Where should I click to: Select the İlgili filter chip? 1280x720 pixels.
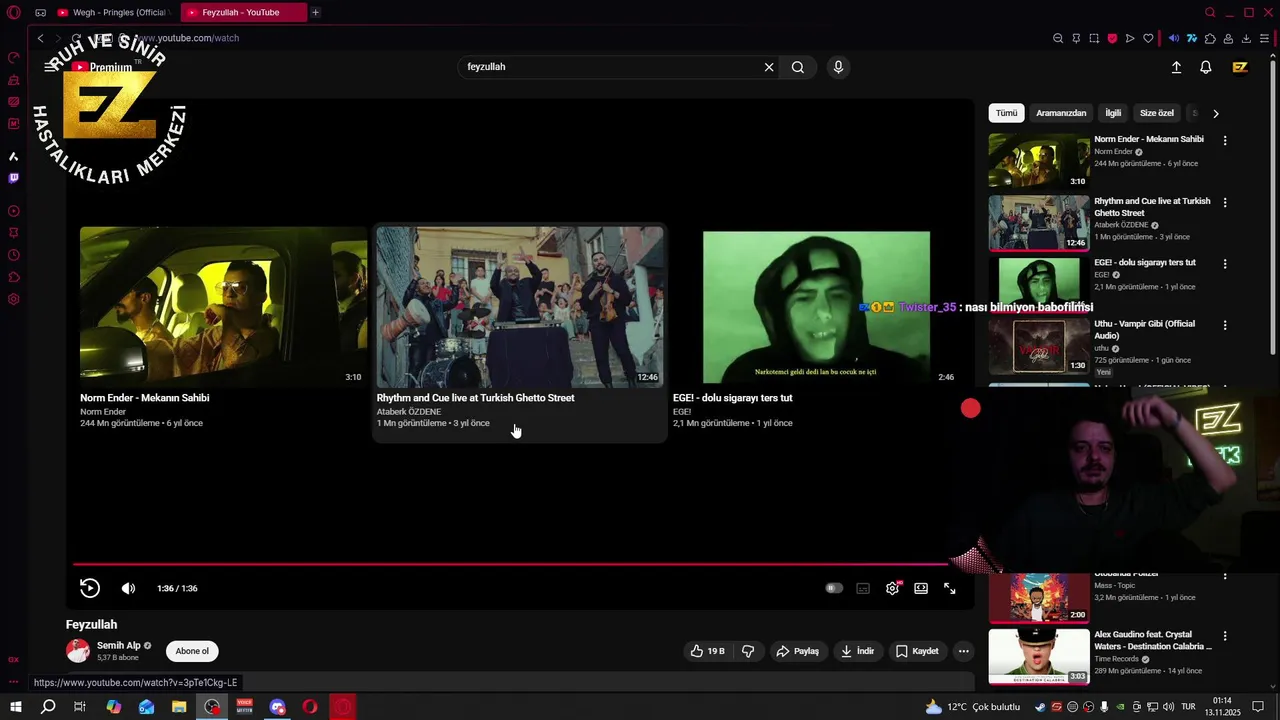1113,113
